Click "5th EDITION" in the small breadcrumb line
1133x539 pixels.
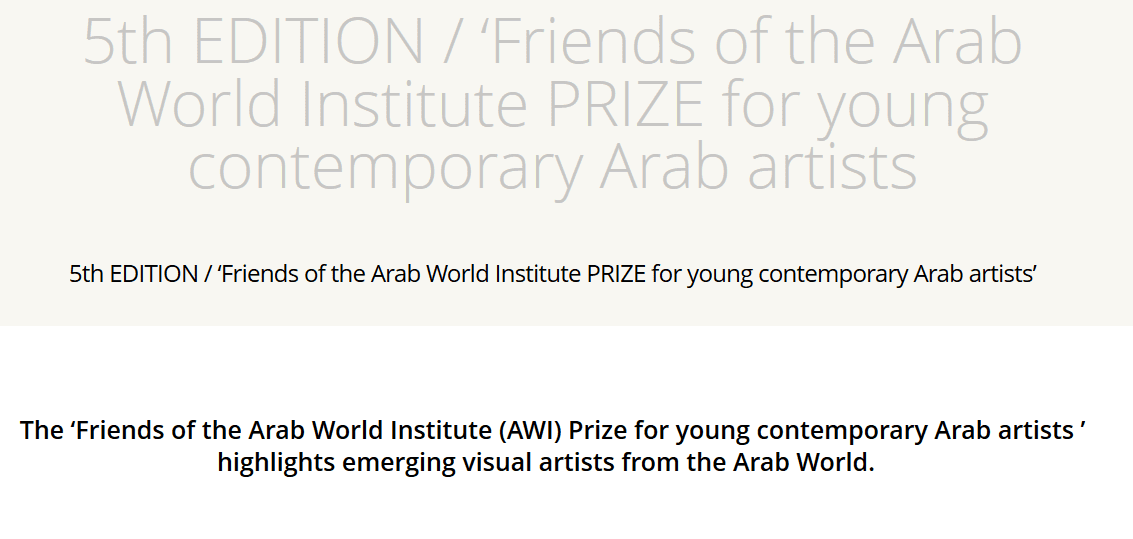pyautogui.click(x=133, y=274)
